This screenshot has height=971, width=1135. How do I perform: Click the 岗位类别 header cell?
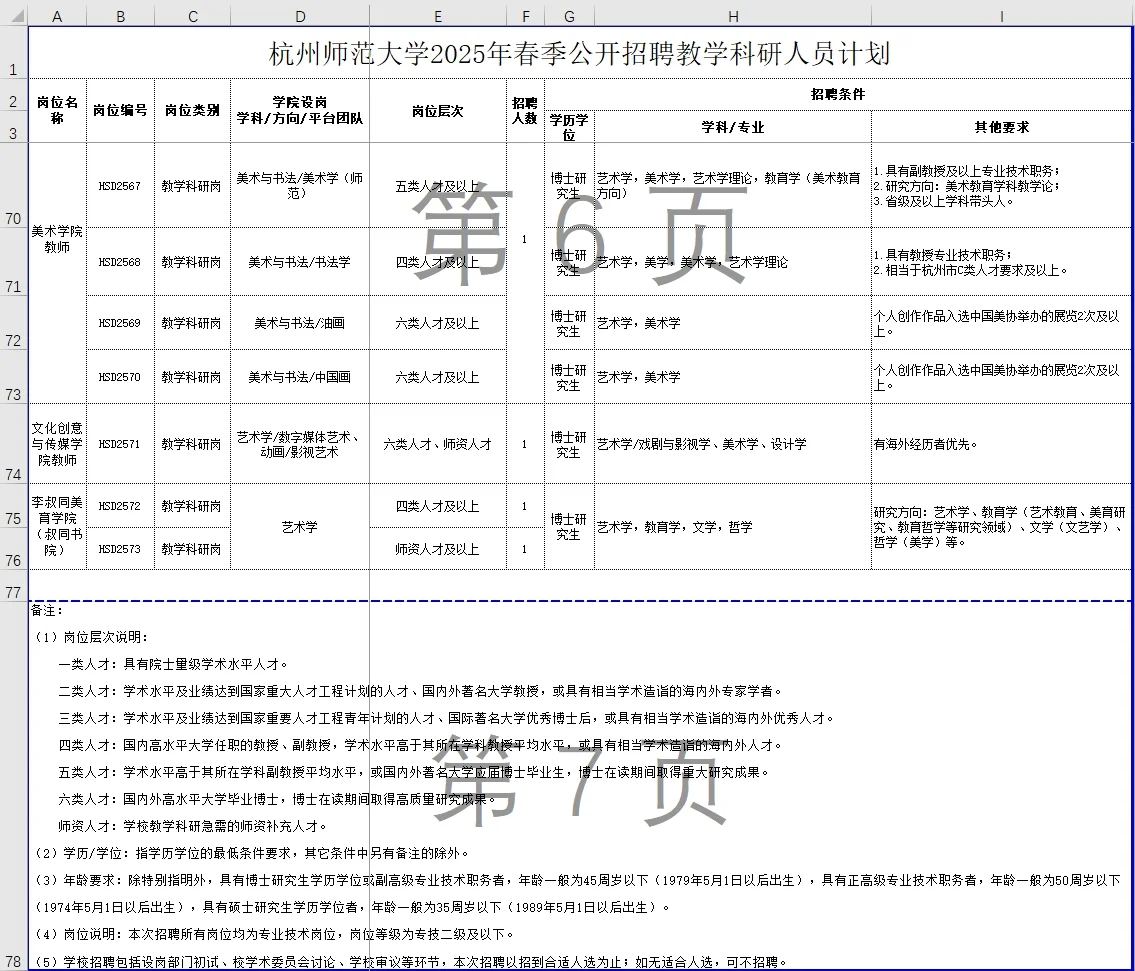(x=193, y=110)
